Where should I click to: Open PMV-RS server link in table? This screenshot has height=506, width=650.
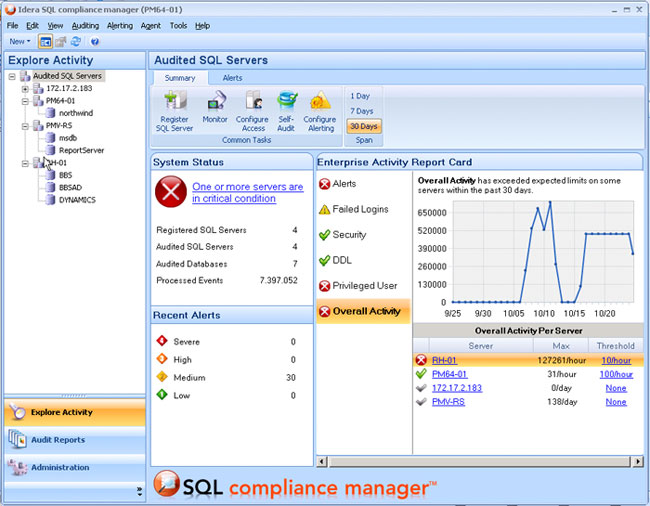[x=448, y=402]
